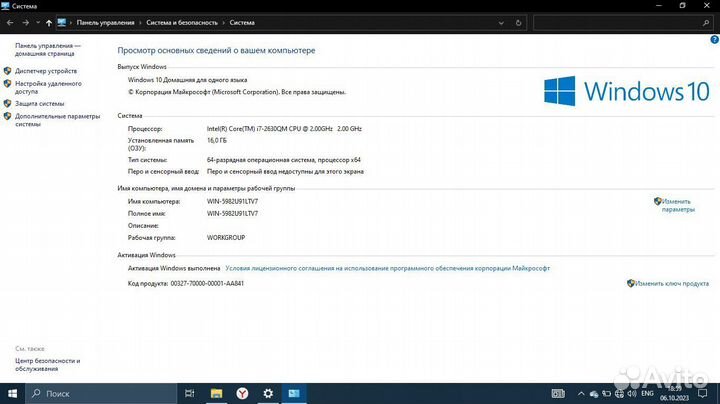The image size is (720, 404).
Task: Open Yandex Browser from the taskbar
Action: pyautogui.click(x=243, y=394)
